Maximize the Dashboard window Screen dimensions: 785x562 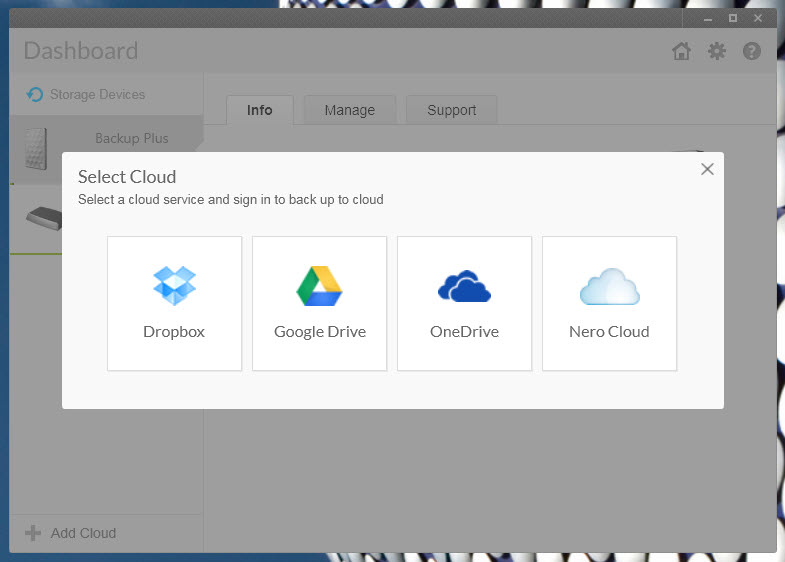pyautogui.click(x=732, y=19)
